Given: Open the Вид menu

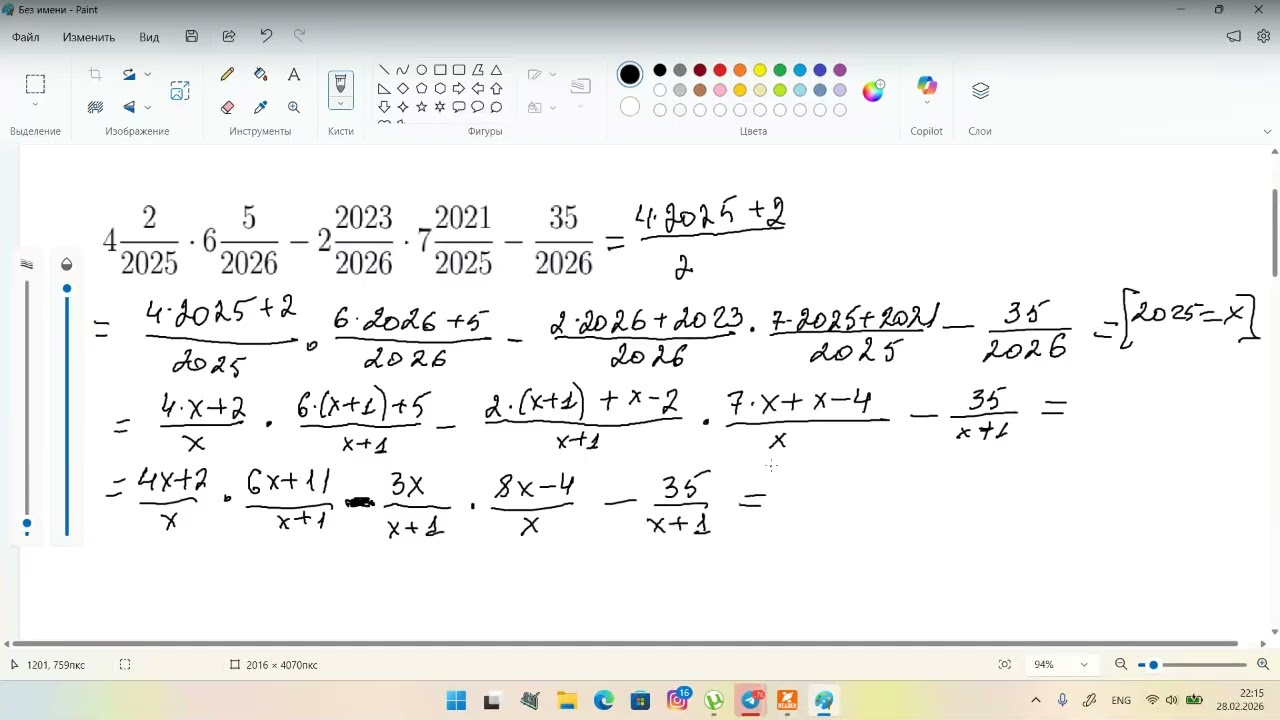Looking at the screenshot, I should pos(149,37).
